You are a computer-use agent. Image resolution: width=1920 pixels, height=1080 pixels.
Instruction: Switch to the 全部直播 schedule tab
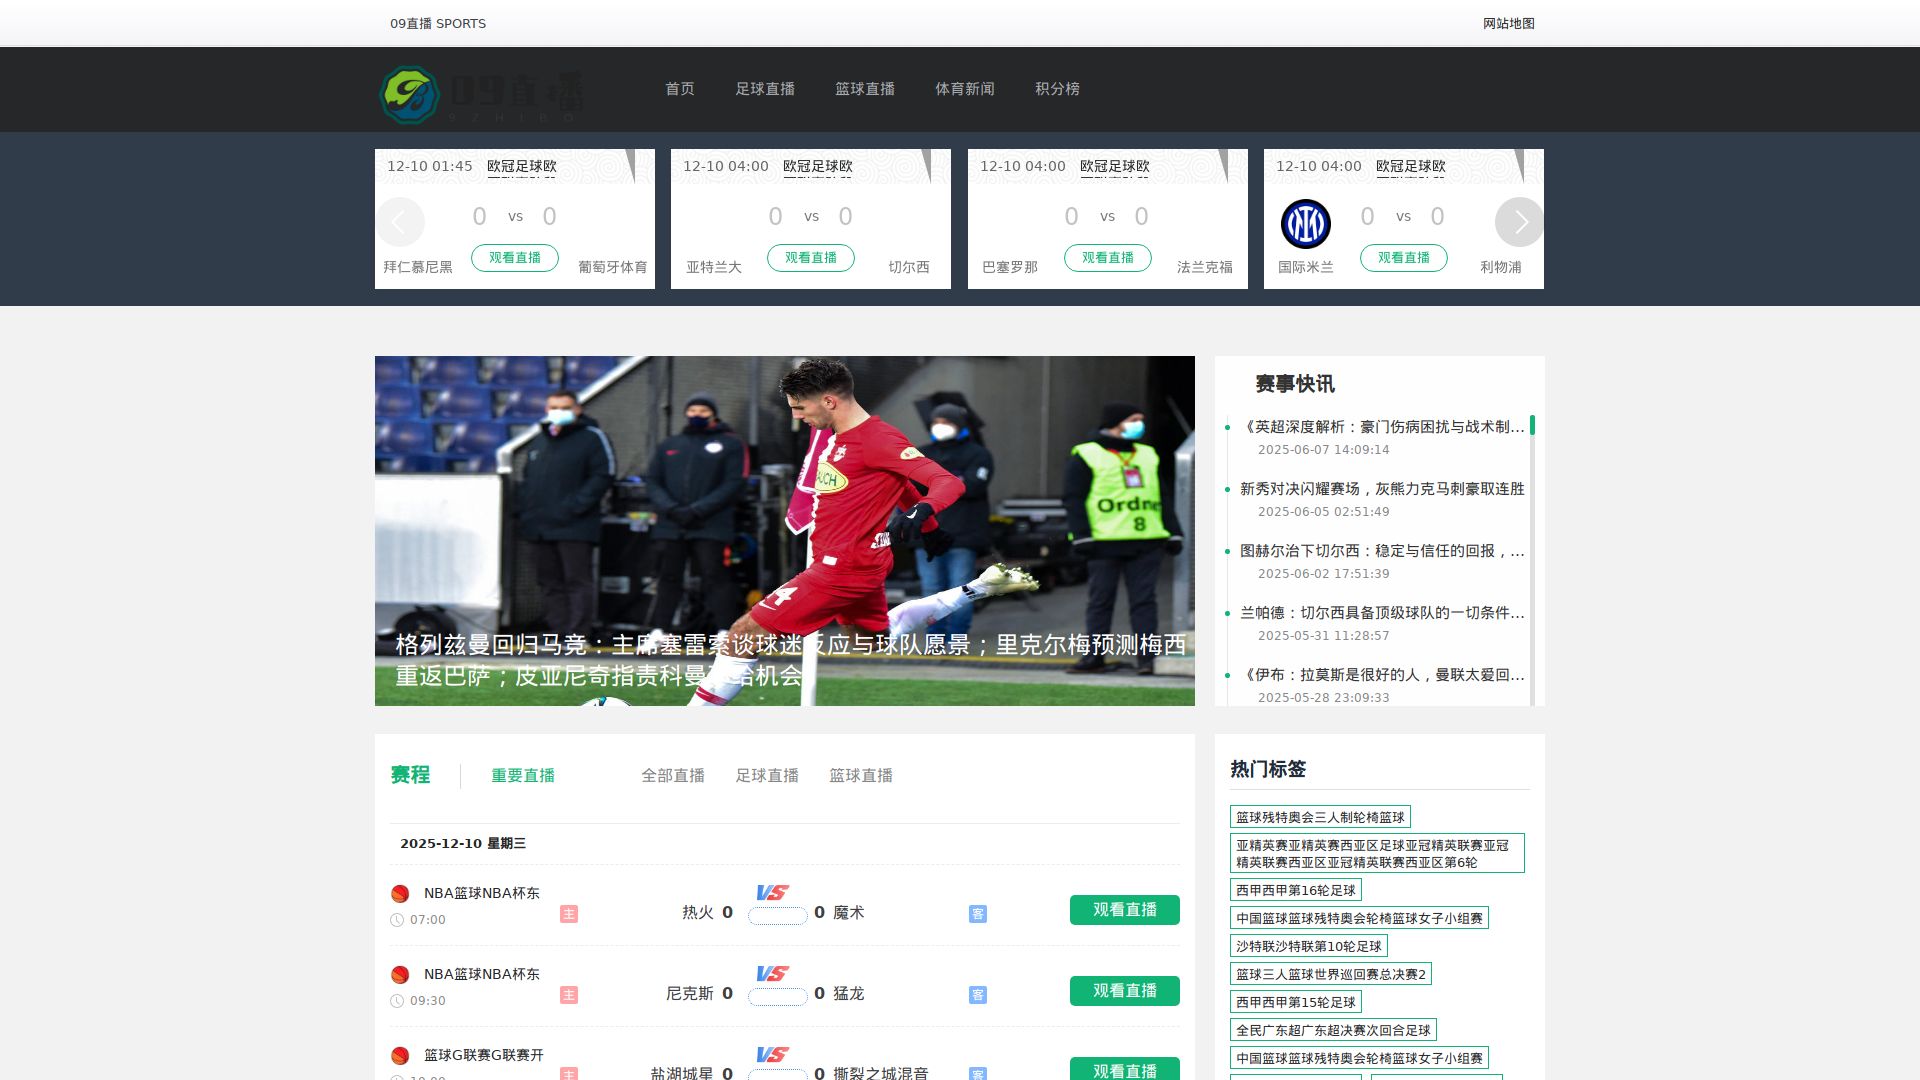pyautogui.click(x=673, y=776)
